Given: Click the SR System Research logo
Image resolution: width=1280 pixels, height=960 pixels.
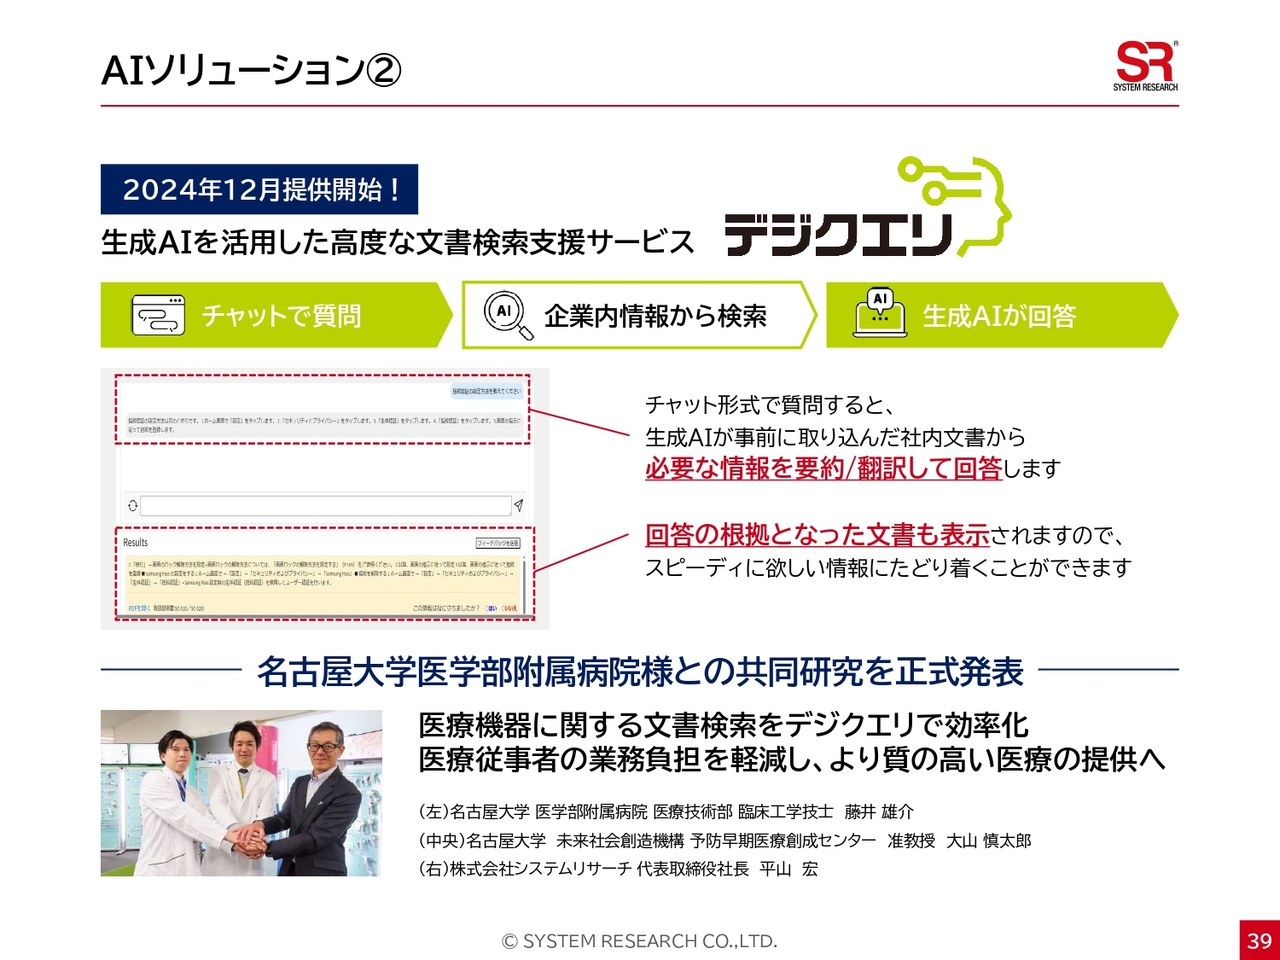Looking at the screenshot, I should [x=1145, y=66].
